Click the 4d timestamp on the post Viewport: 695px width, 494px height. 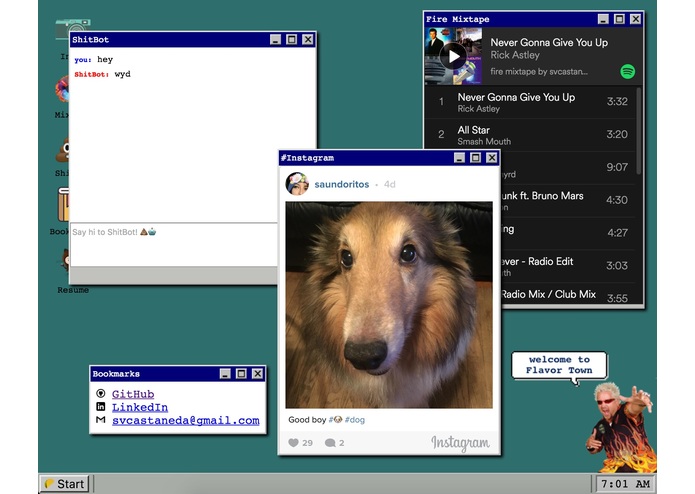390,184
